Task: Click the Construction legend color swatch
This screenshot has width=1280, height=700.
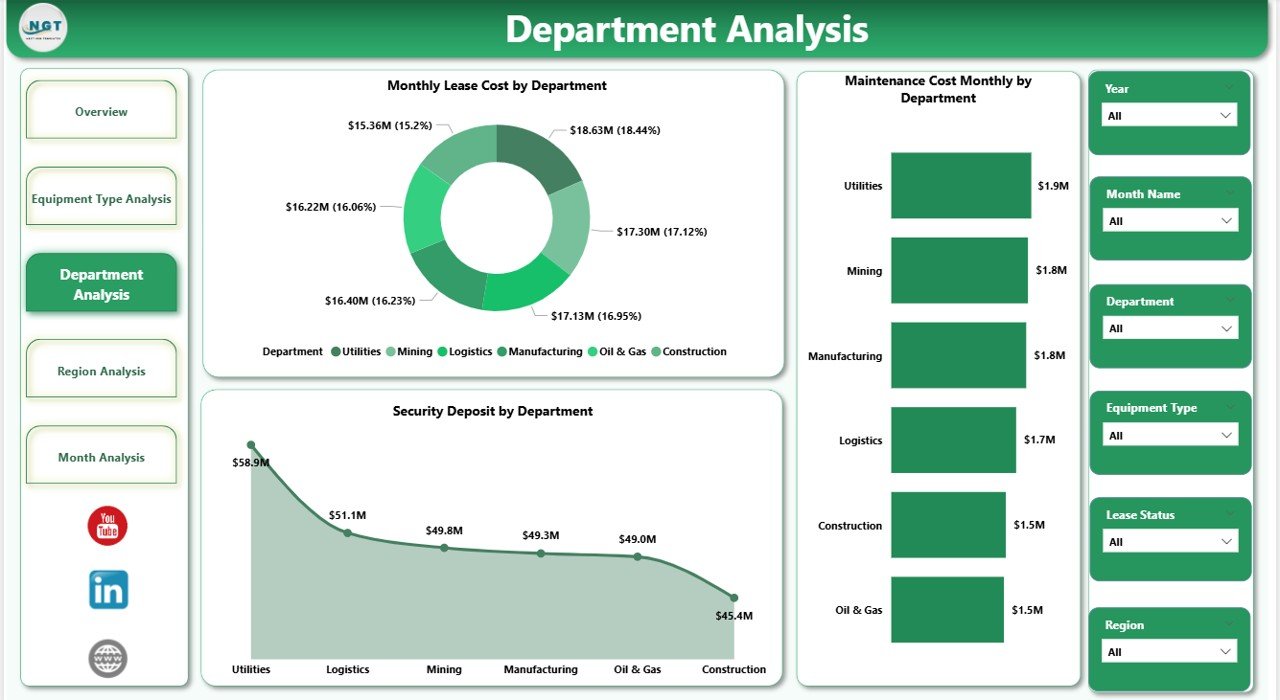Action: coord(656,351)
